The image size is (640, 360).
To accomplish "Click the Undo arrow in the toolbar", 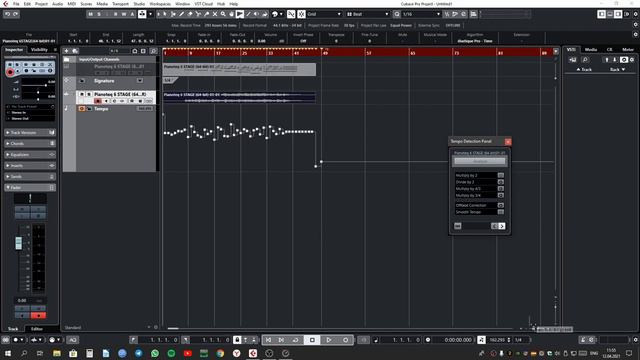I will tap(7, 14).
